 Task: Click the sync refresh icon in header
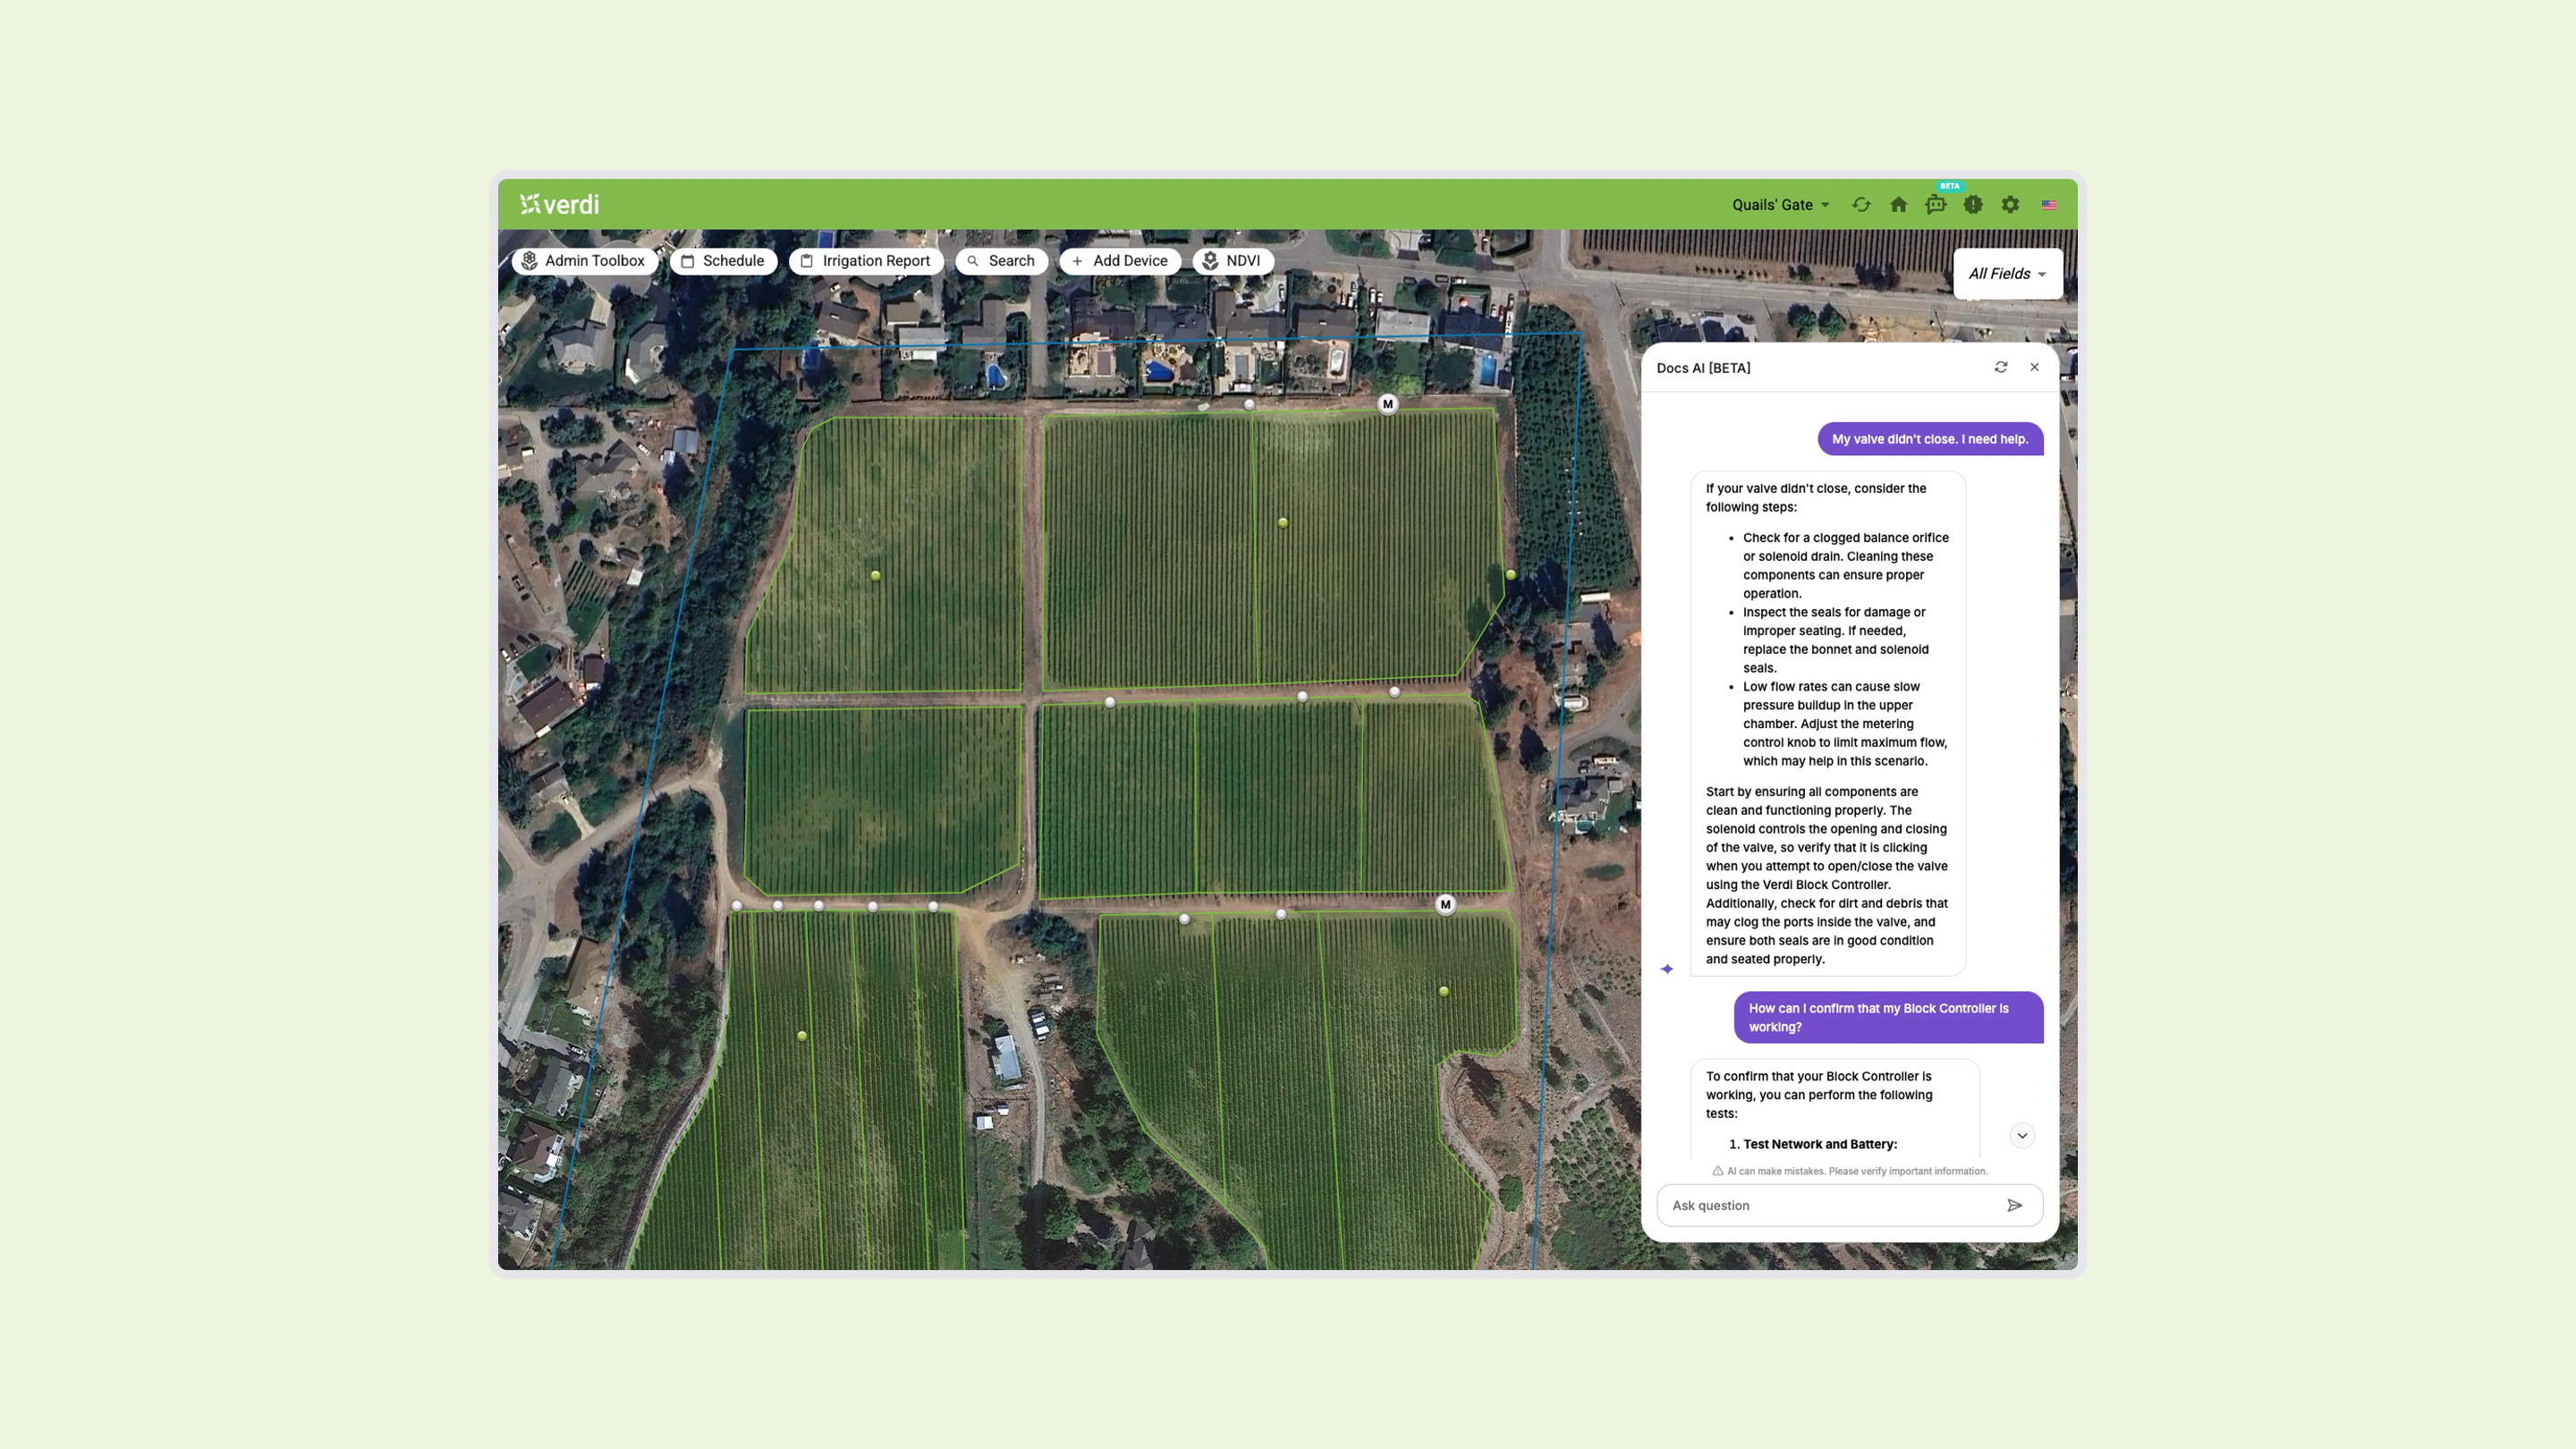[x=1861, y=205]
